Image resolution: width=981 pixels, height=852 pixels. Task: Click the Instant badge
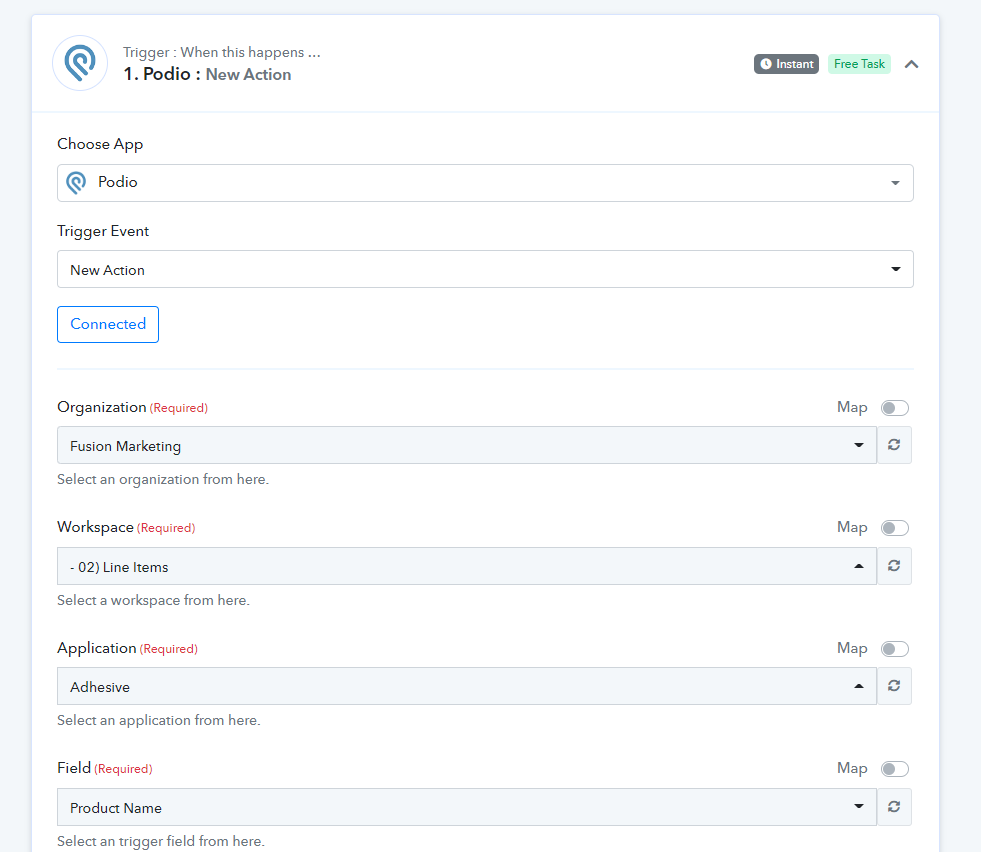[786, 64]
